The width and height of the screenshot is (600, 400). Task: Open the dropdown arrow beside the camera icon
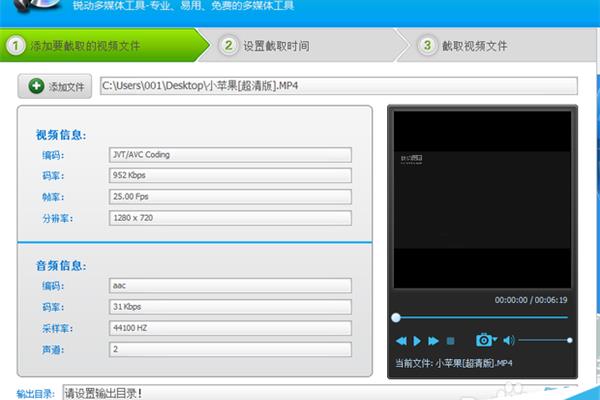[494, 341]
